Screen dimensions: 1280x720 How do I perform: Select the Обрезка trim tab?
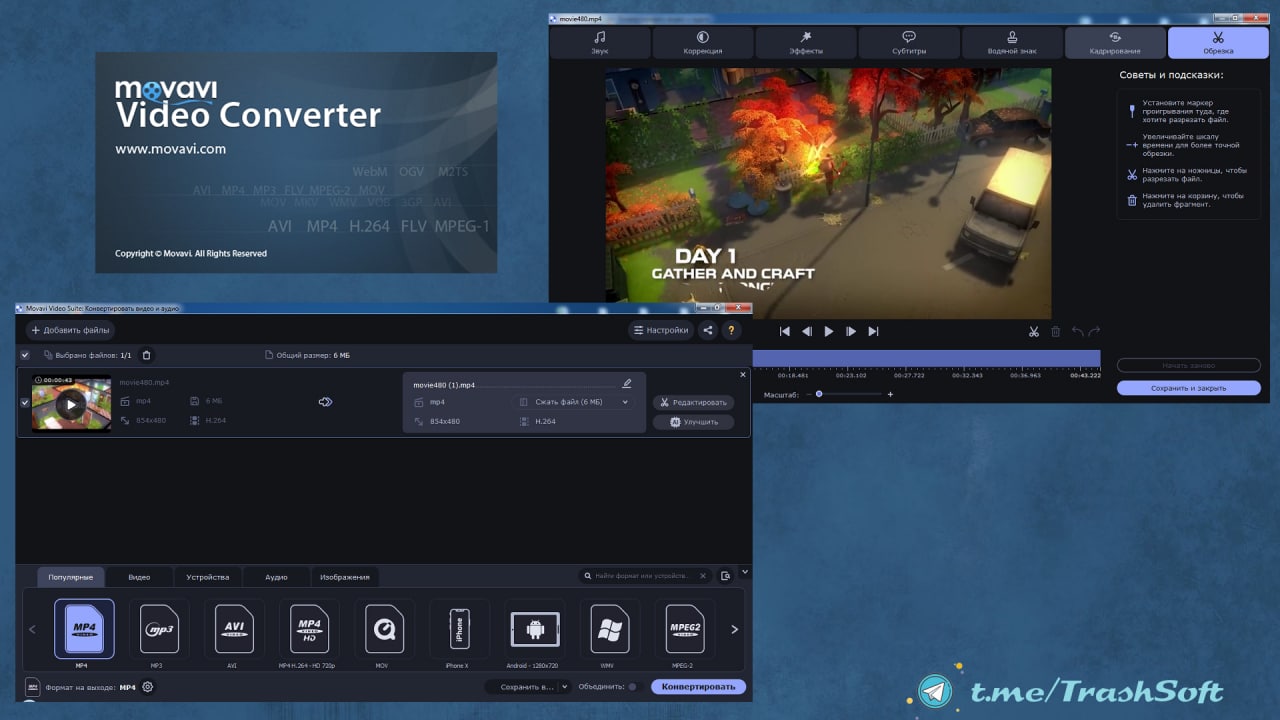[x=1218, y=43]
